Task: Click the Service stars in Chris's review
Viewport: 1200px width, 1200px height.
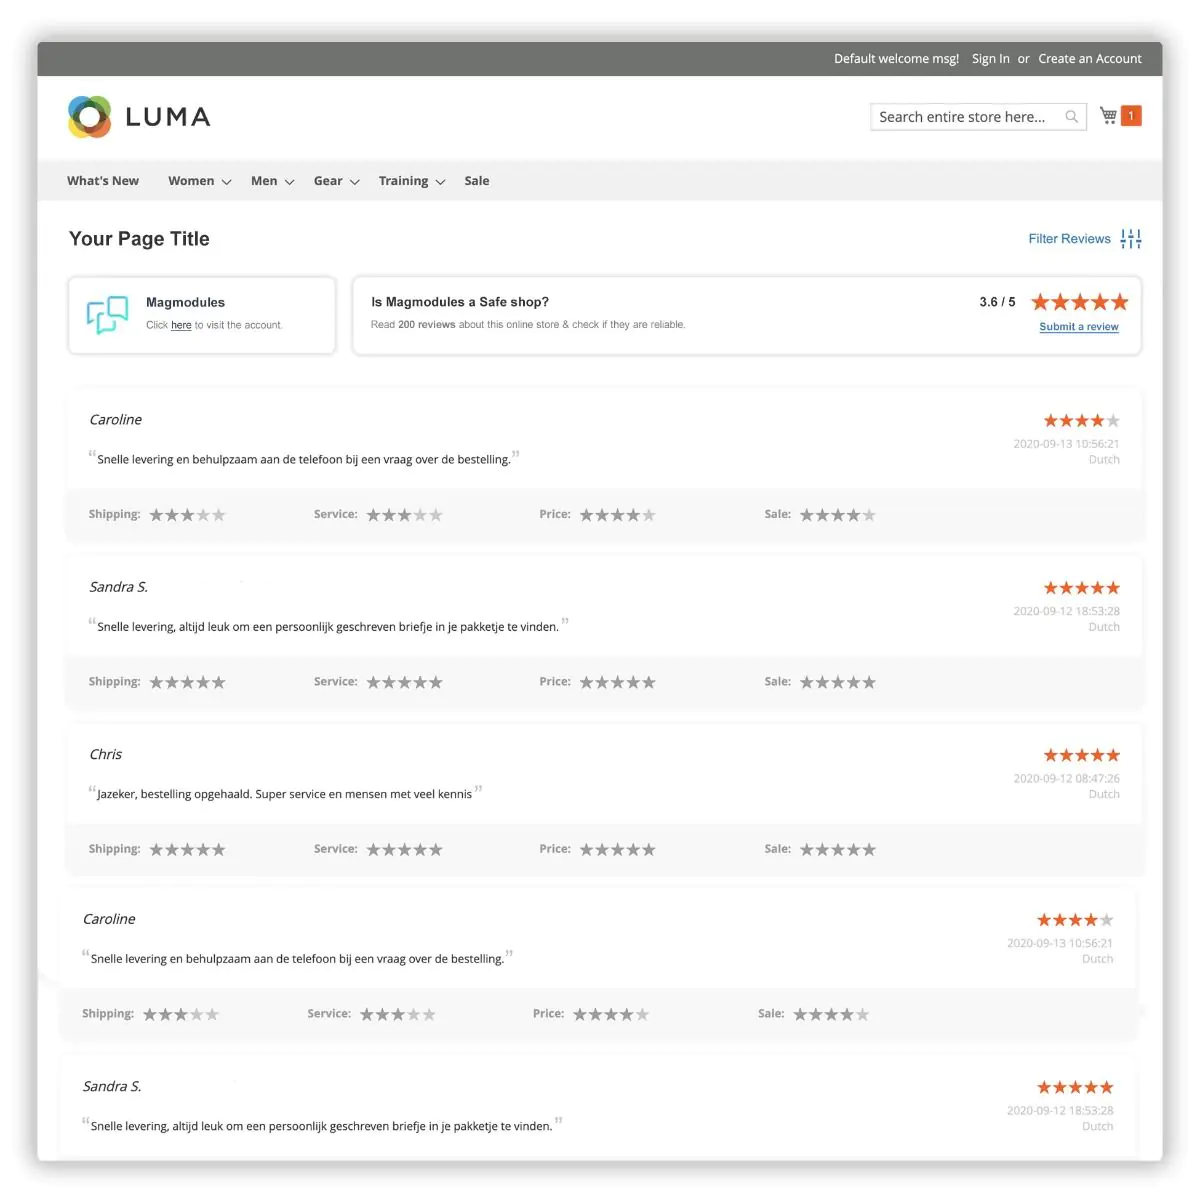Action: (x=404, y=850)
